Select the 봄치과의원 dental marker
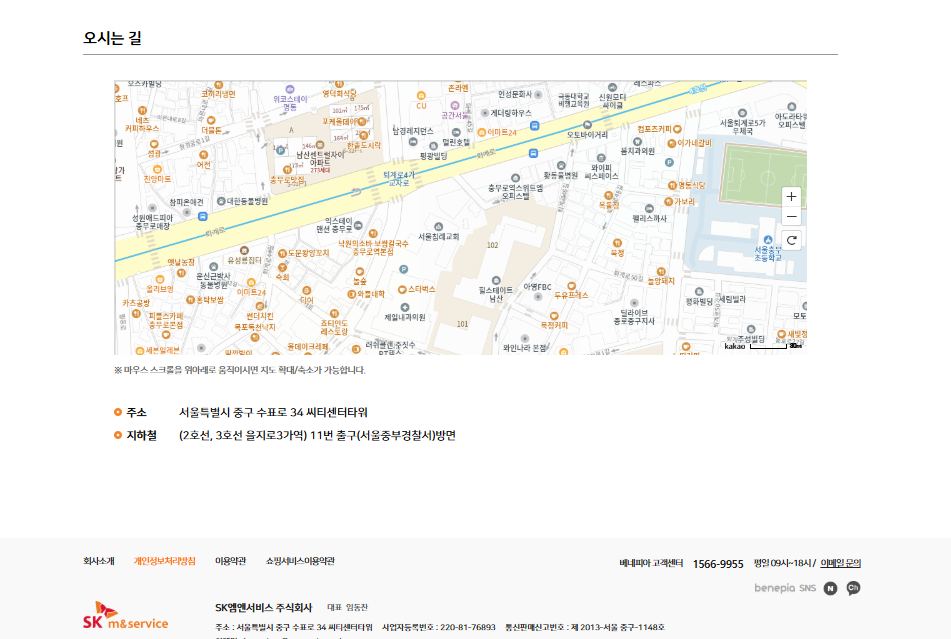The height and width of the screenshot is (639, 951). click(637, 141)
